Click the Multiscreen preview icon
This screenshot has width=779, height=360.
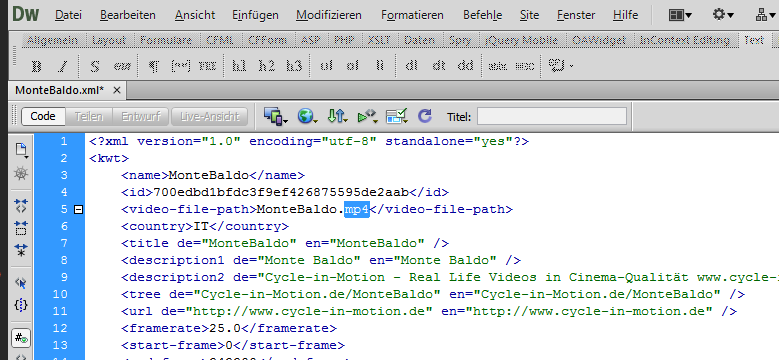click(x=276, y=116)
